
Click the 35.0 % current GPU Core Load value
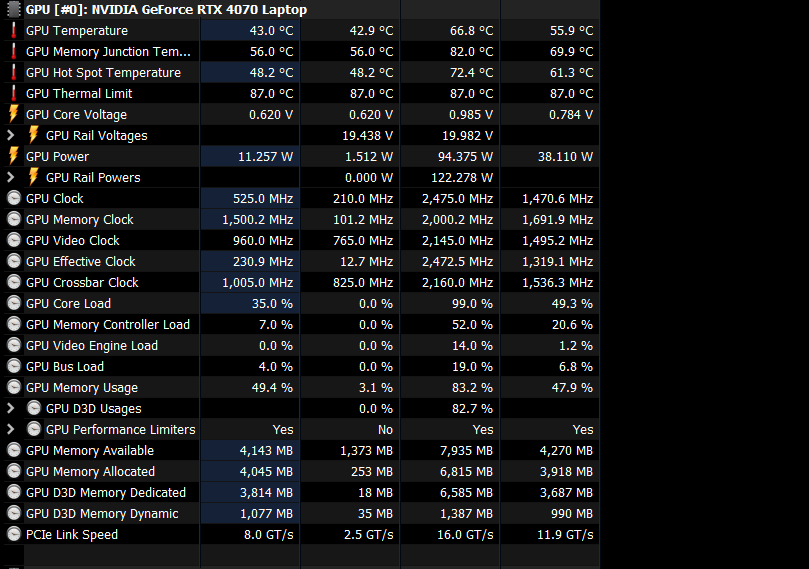tap(272, 303)
